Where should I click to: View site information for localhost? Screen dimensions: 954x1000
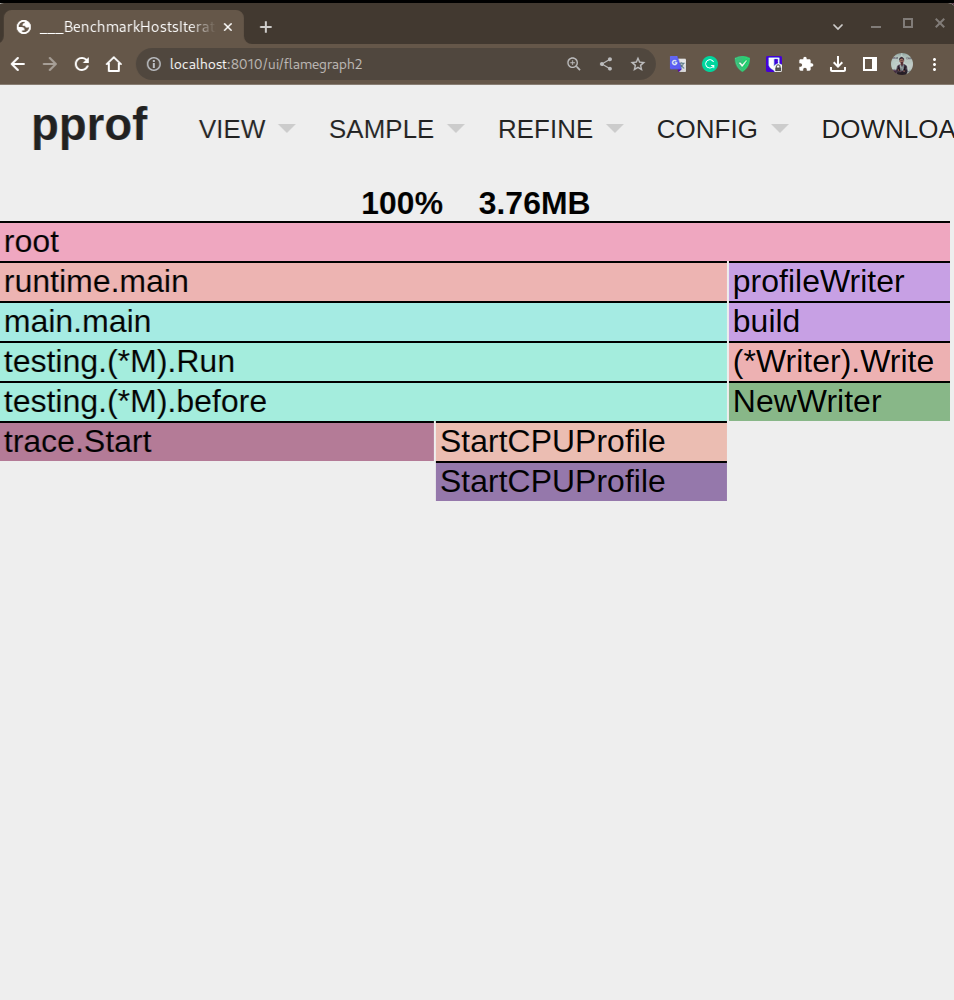click(x=154, y=64)
